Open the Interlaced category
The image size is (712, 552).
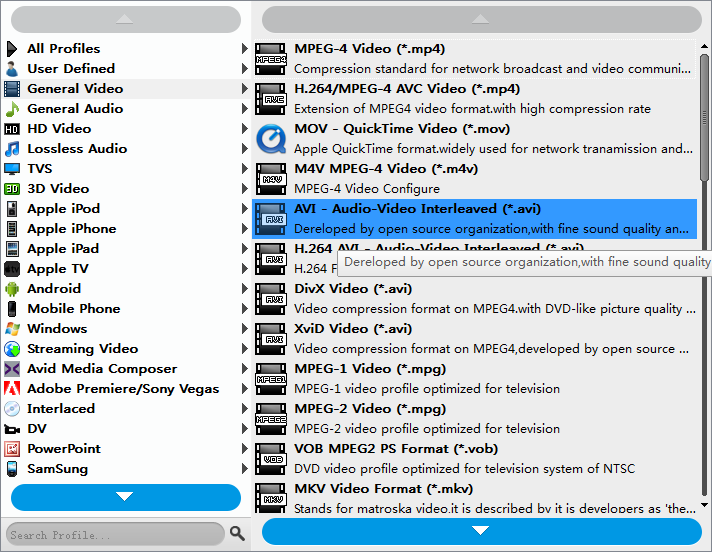click(x=126, y=409)
